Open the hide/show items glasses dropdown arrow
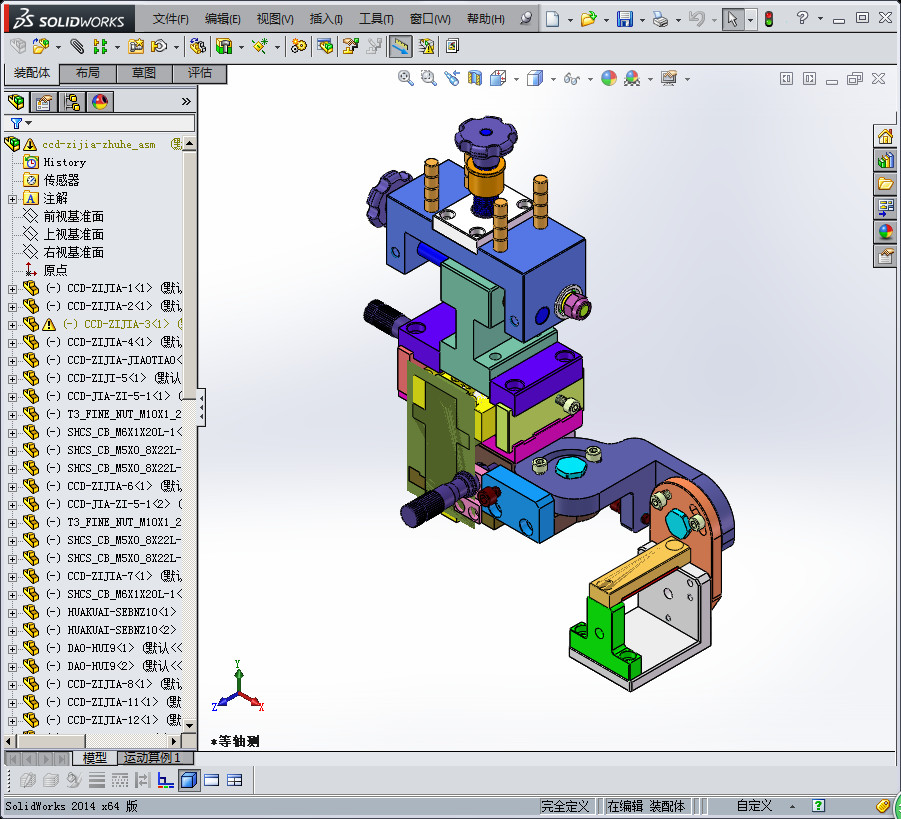 [x=590, y=79]
